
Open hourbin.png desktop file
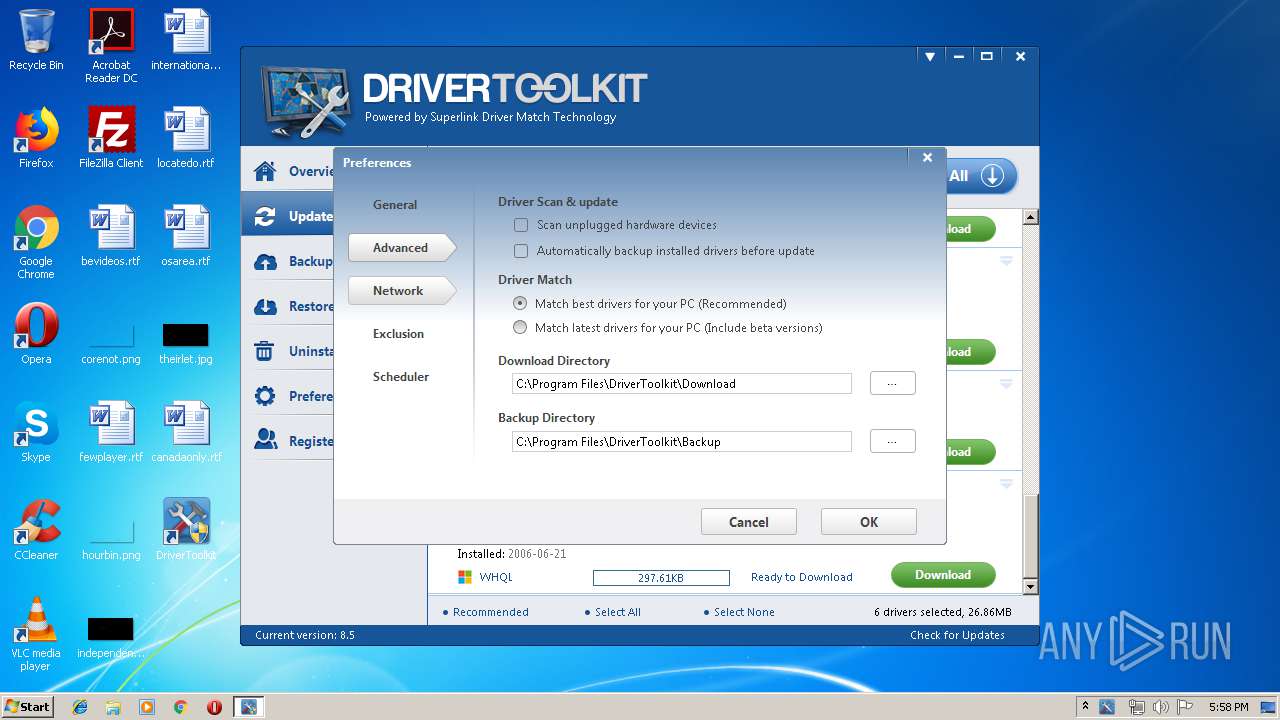point(111,538)
